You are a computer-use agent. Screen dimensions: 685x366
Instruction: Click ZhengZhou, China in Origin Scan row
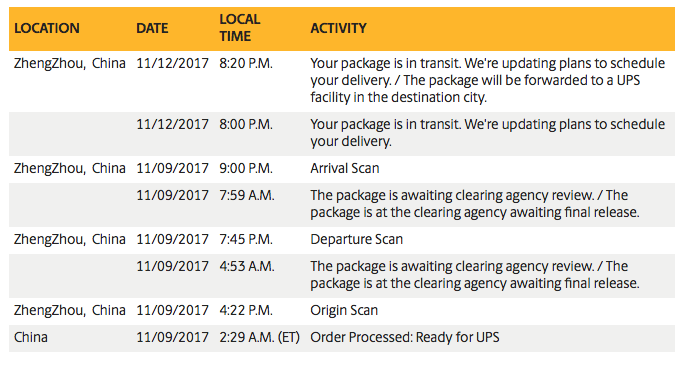click(69, 311)
